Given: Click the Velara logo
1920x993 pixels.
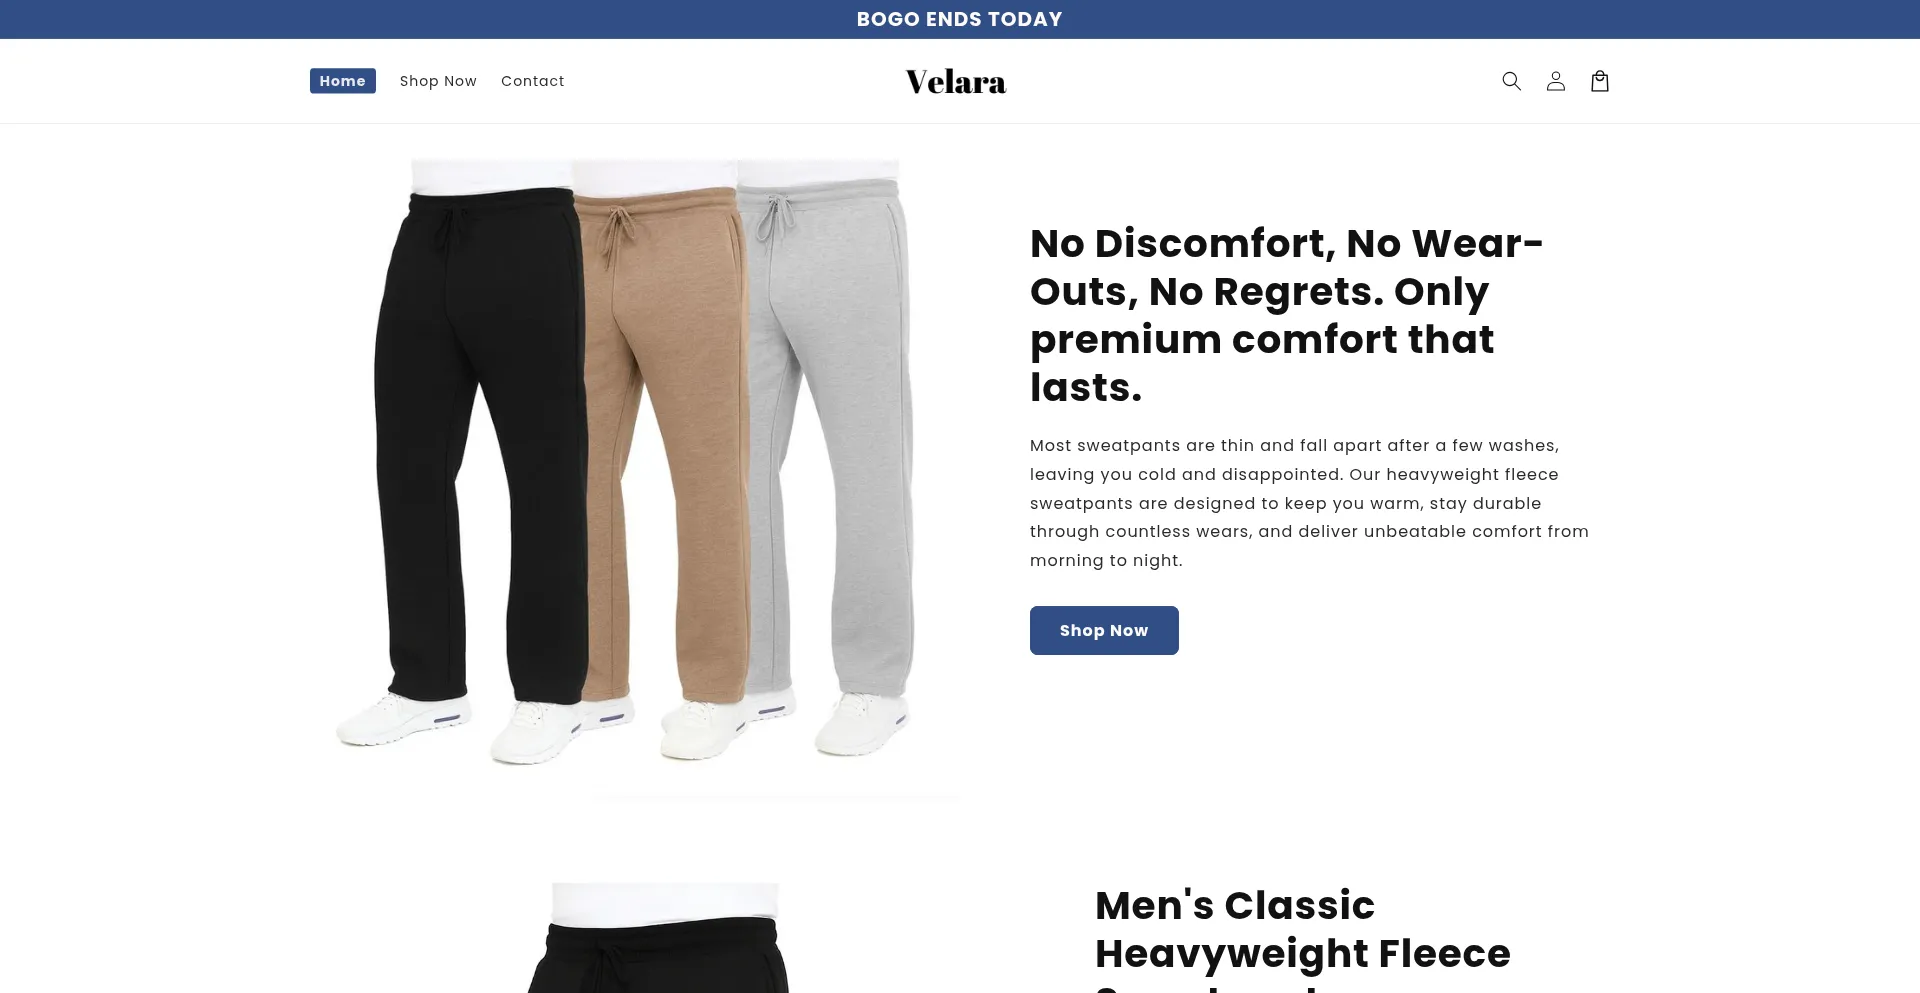Looking at the screenshot, I should [956, 81].
